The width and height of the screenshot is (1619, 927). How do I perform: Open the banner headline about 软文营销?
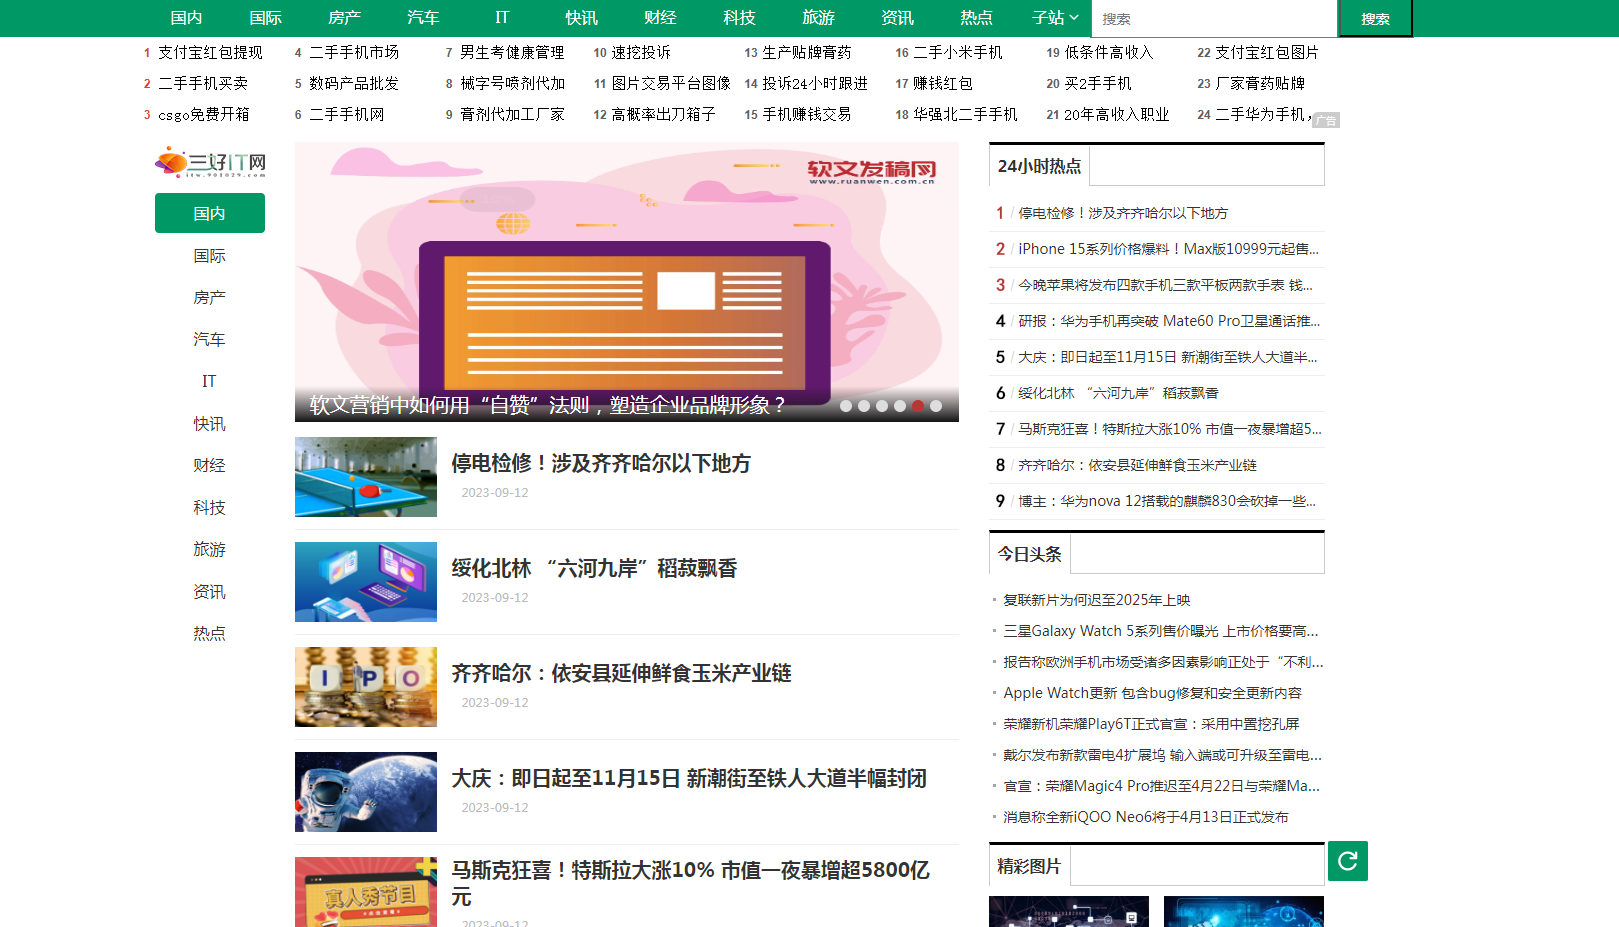click(548, 405)
